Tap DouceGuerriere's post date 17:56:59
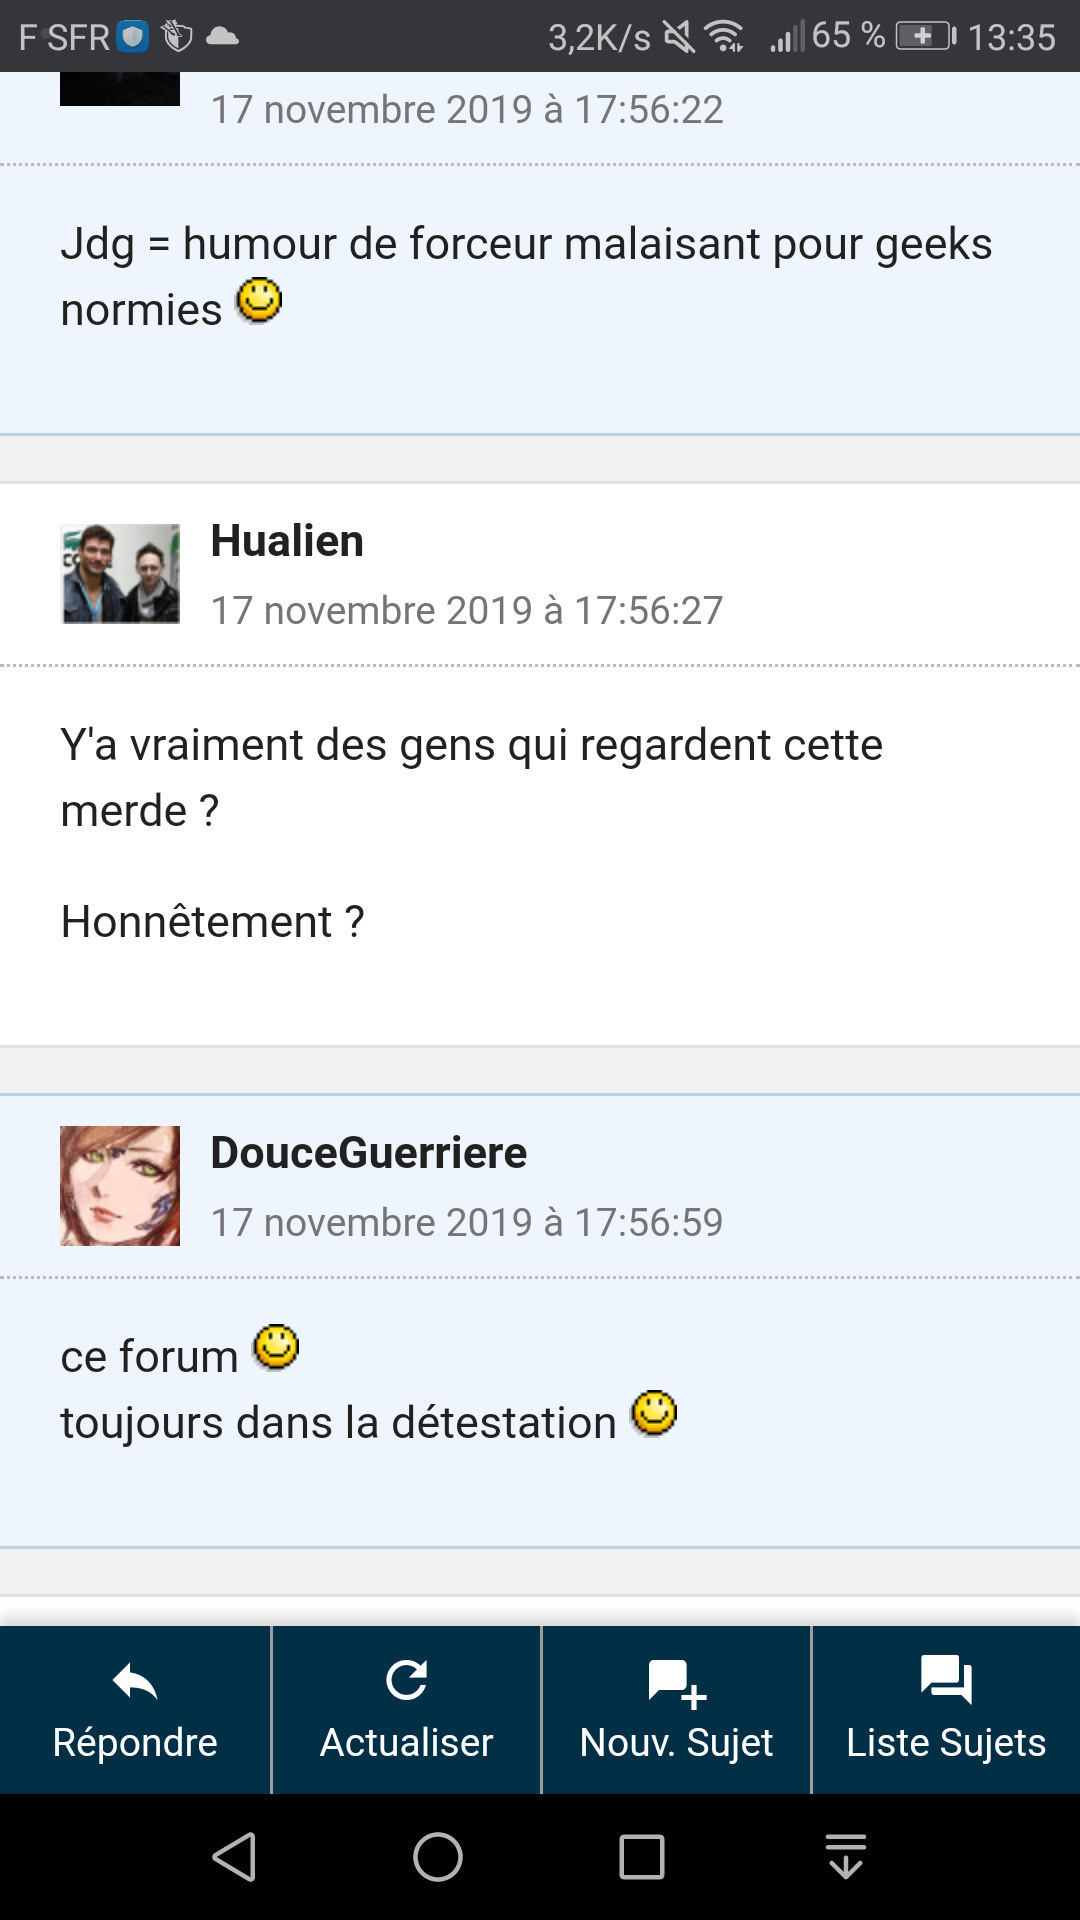The width and height of the screenshot is (1080, 1920). [x=466, y=1222]
